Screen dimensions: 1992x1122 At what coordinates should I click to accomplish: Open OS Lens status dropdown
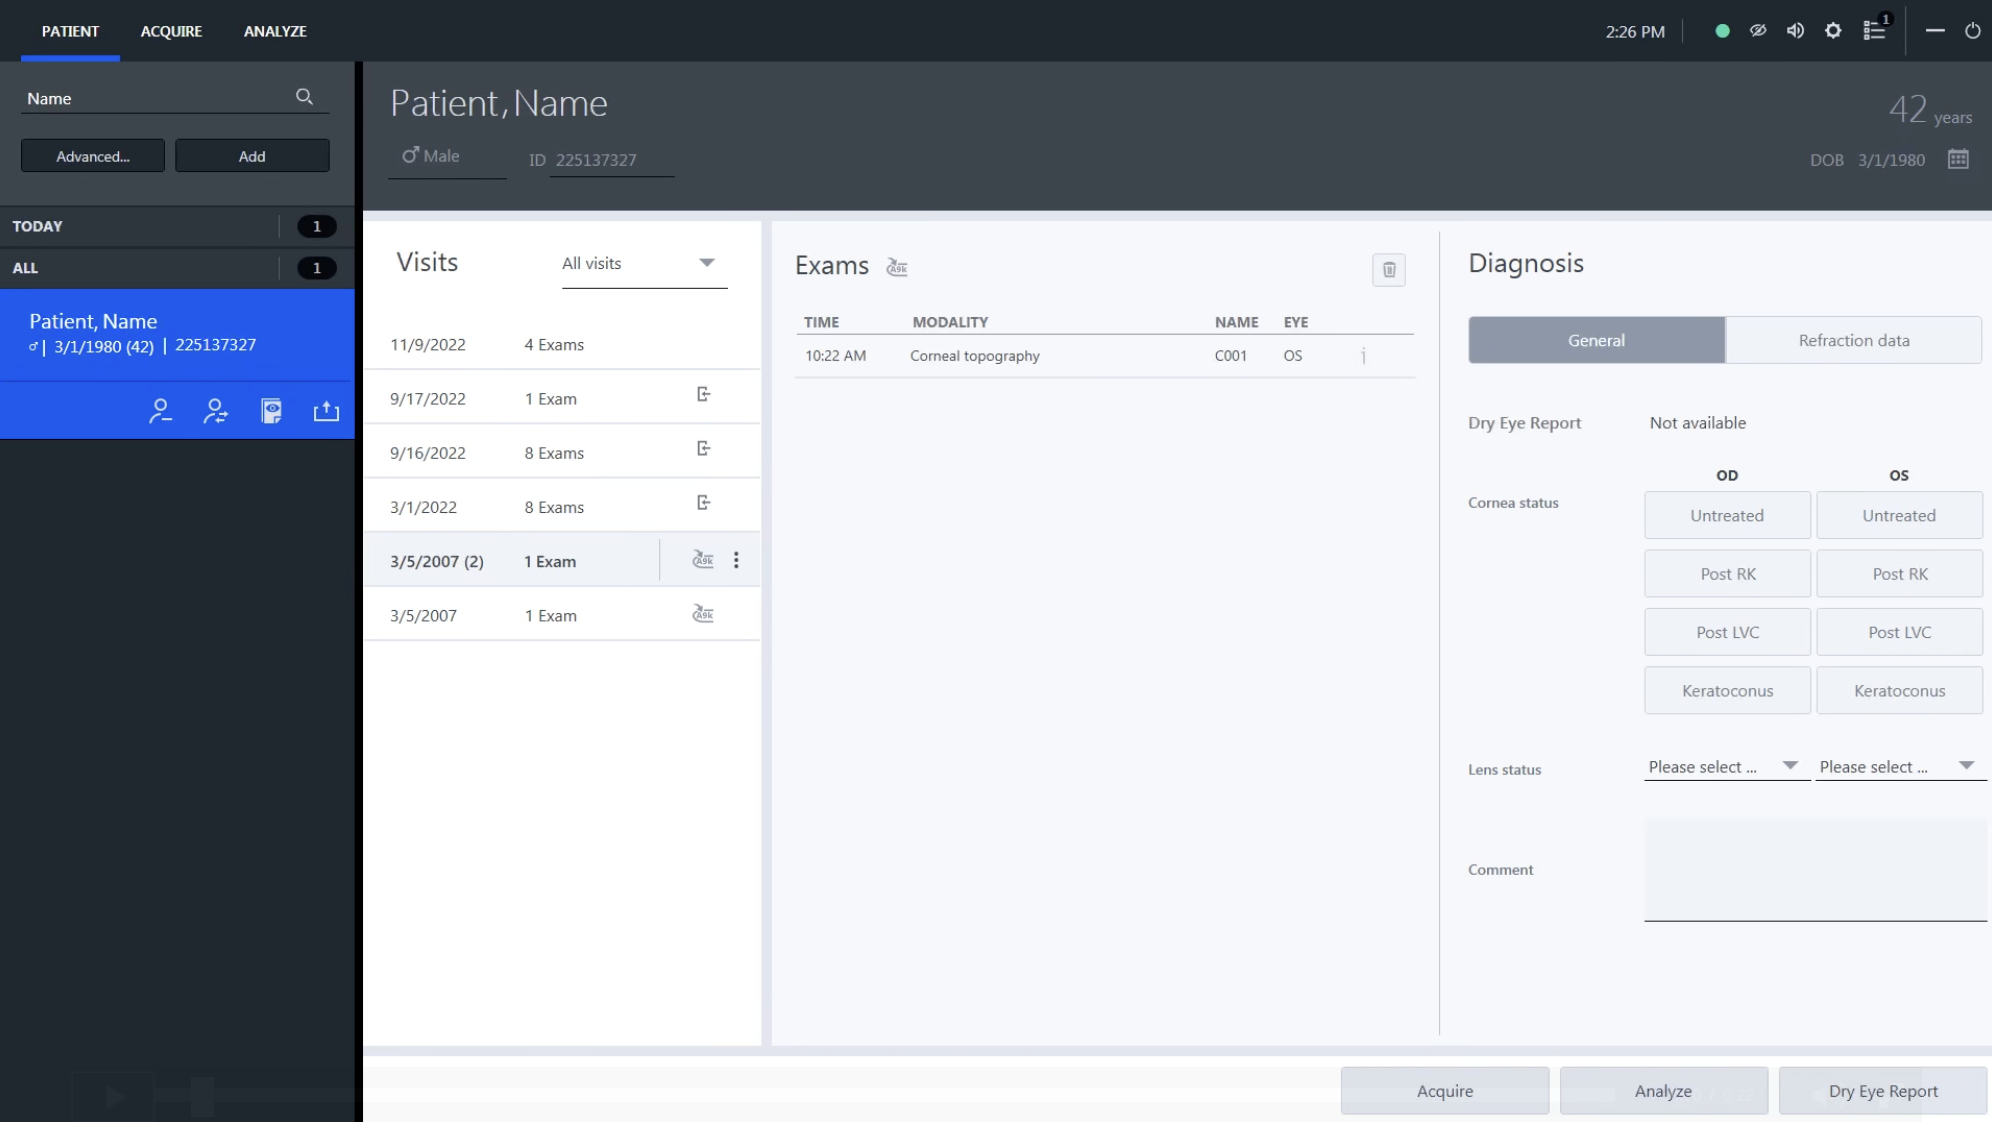pos(1900,767)
